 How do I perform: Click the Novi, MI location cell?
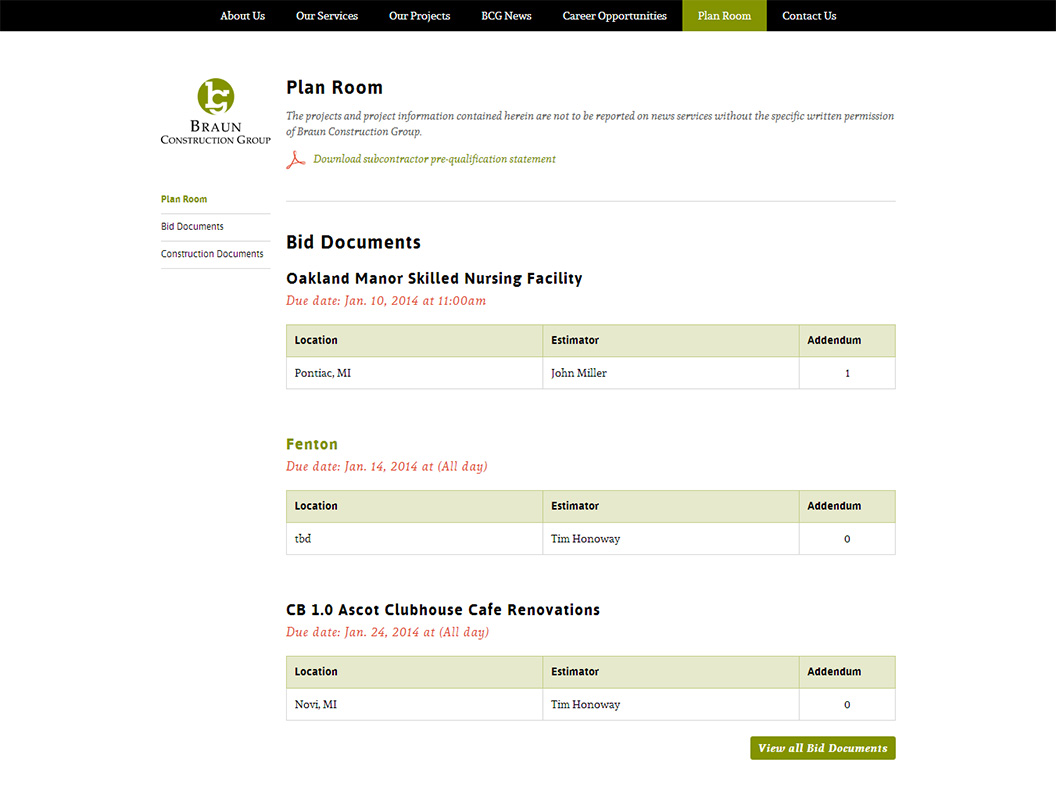(x=316, y=705)
